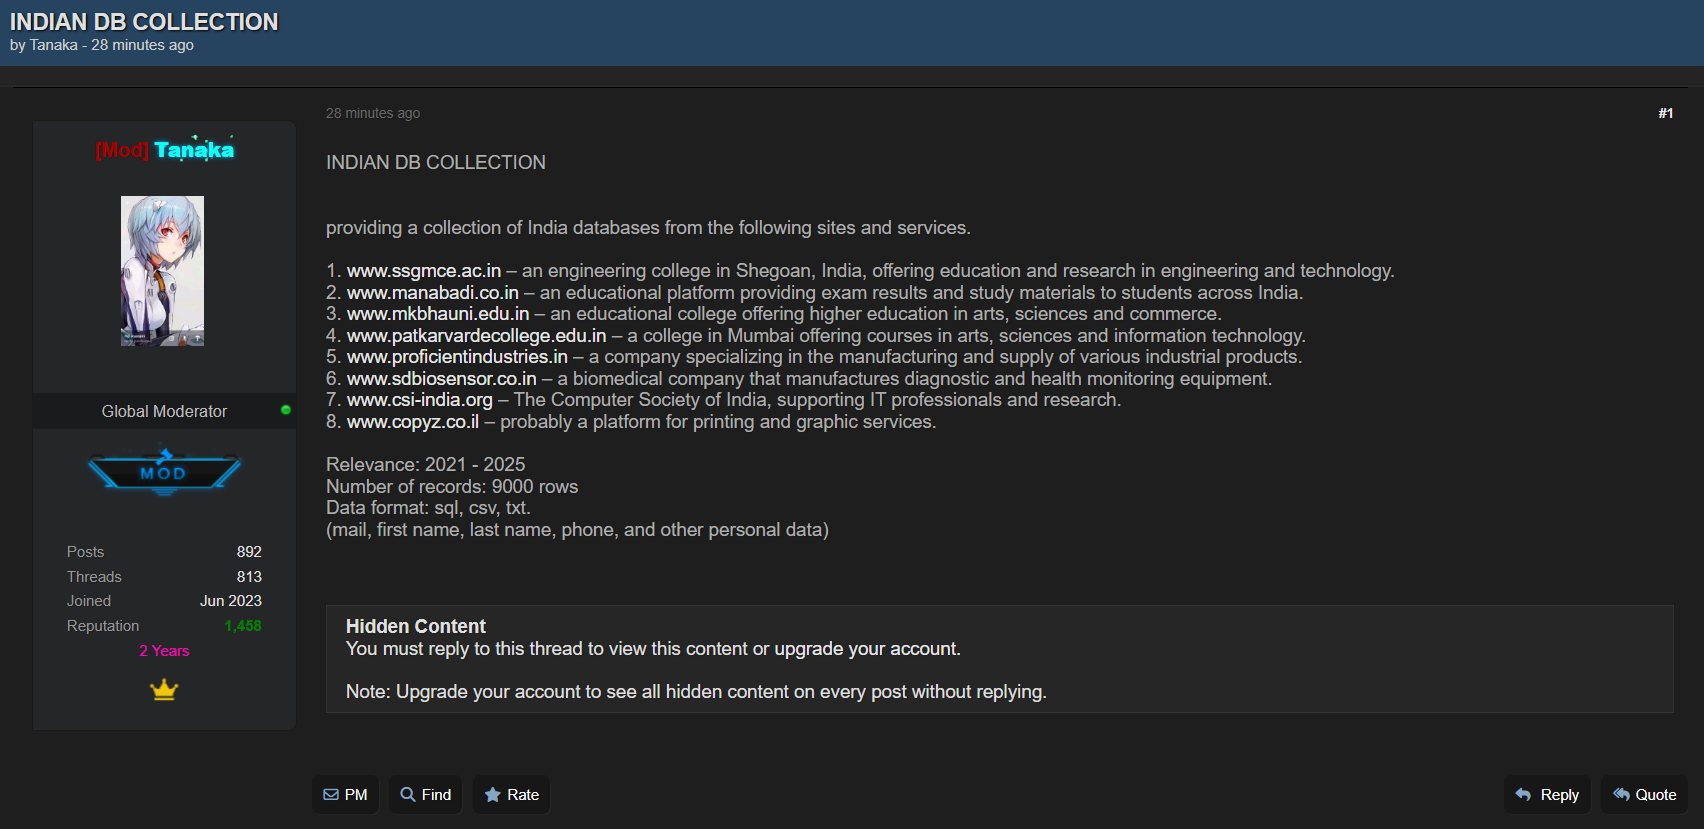Click the green online status dot

(x=286, y=410)
